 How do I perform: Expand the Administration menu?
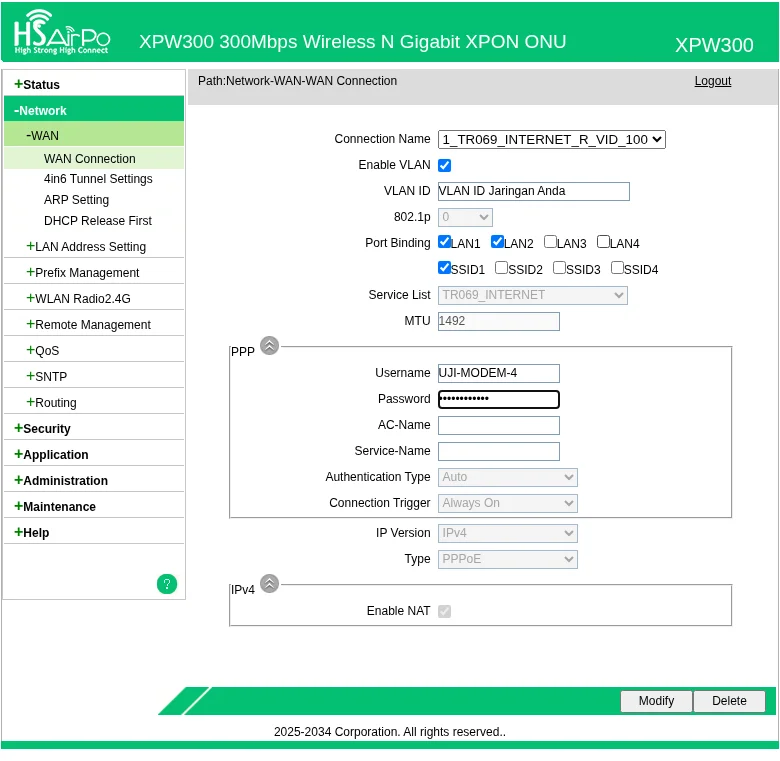94,480
